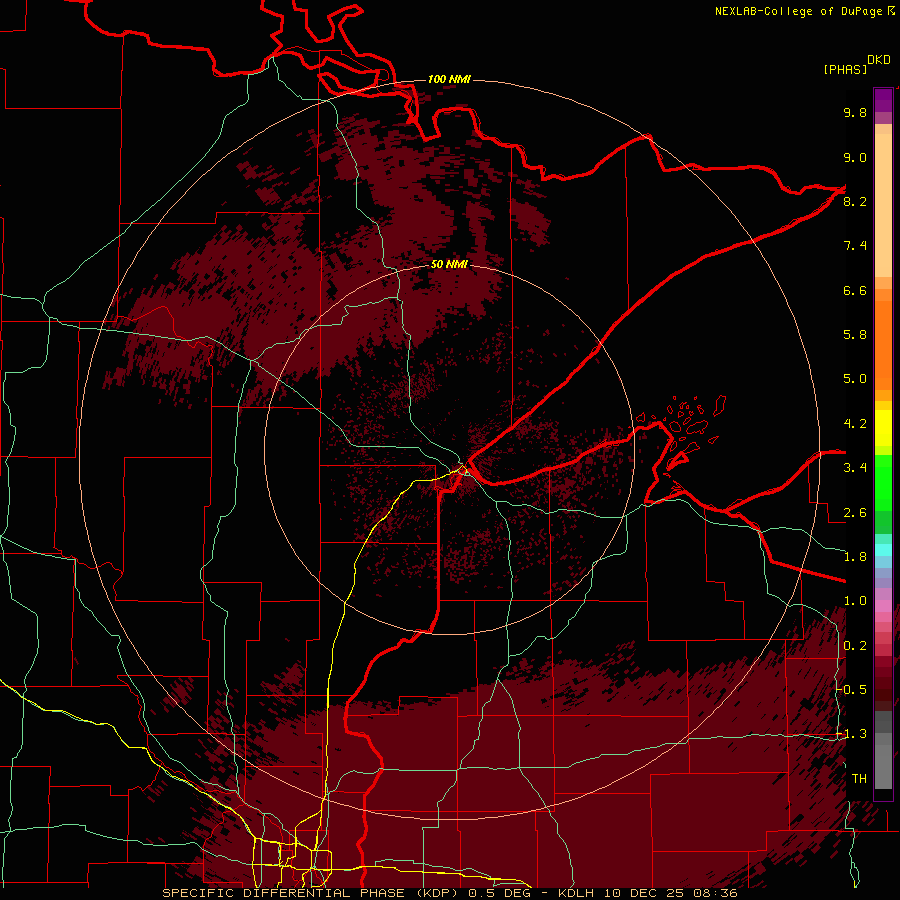
Task: Pick the 4.2 scale label
Action: 855,424
